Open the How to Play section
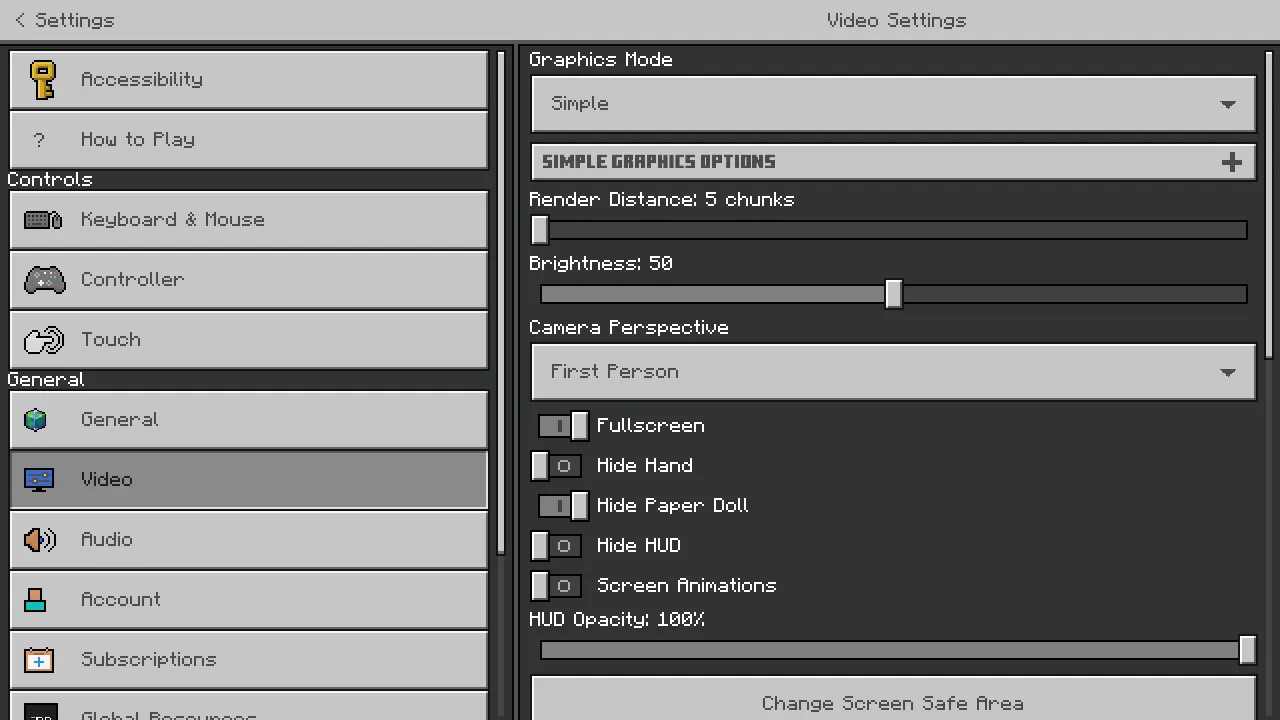This screenshot has height=720, width=1280. click(248, 140)
